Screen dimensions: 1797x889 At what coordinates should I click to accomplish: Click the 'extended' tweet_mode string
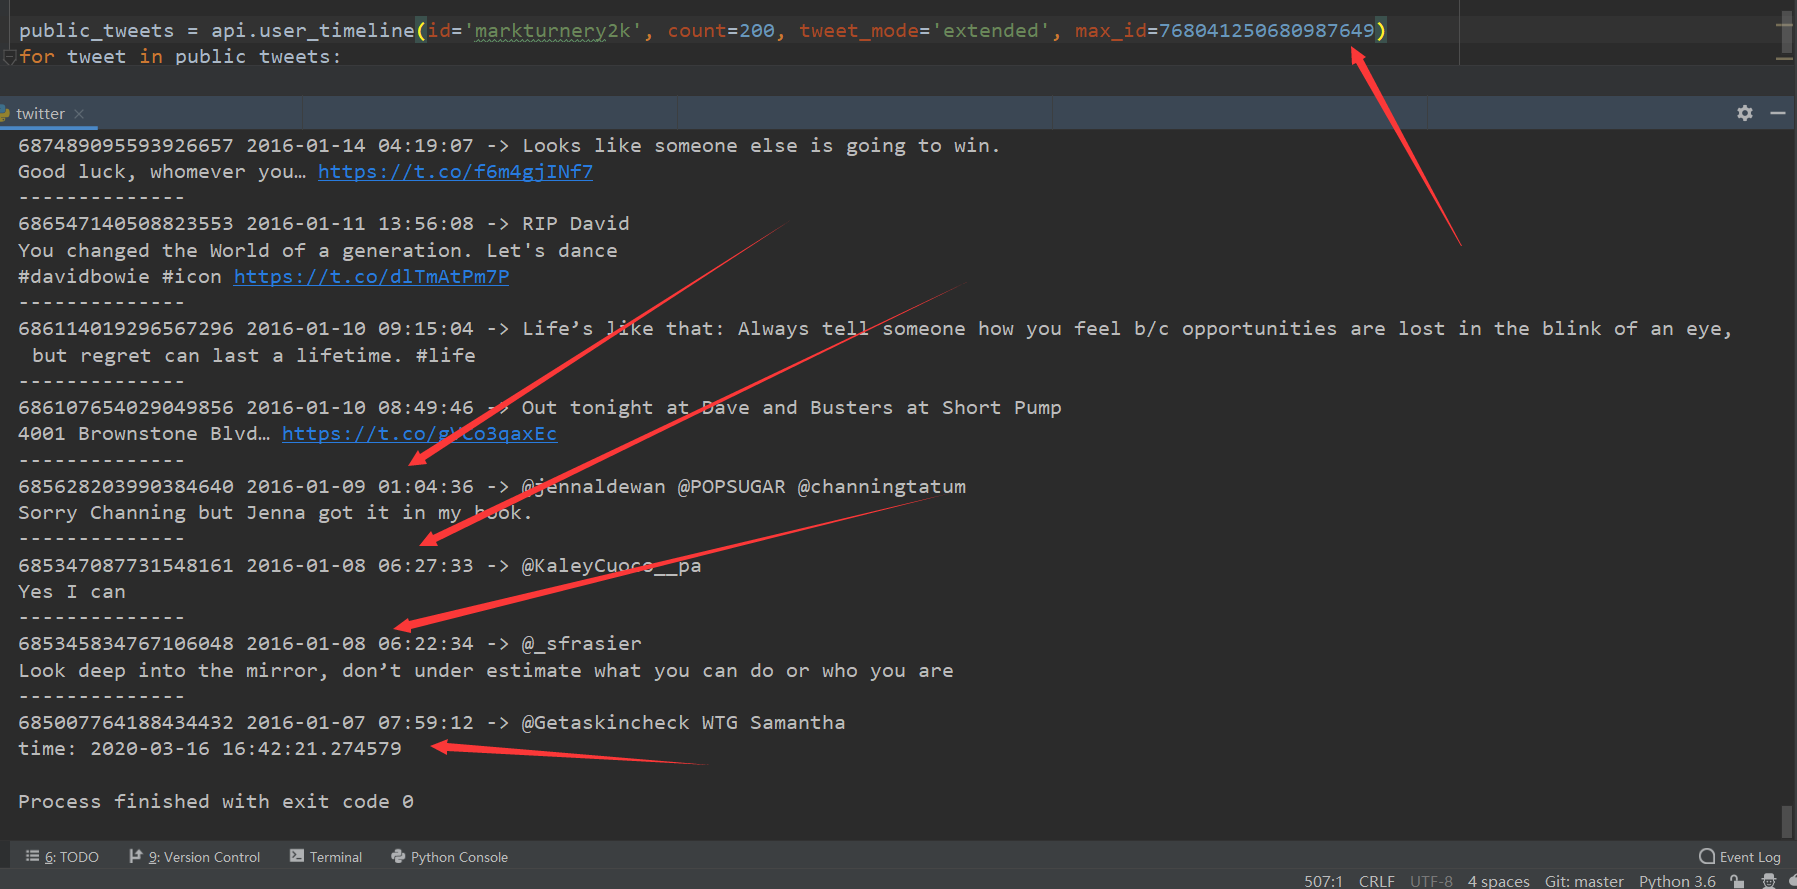tap(991, 31)
